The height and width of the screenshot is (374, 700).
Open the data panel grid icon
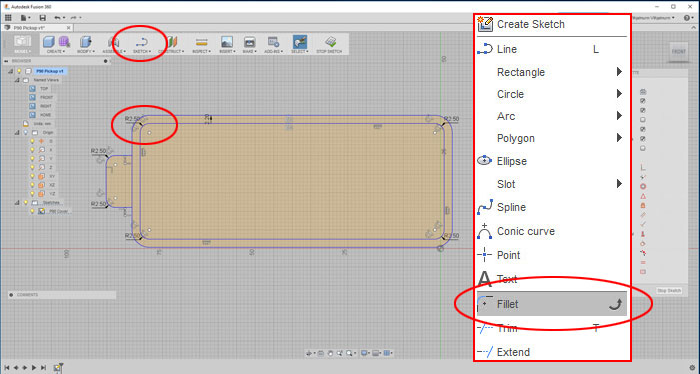pos(8,18)
